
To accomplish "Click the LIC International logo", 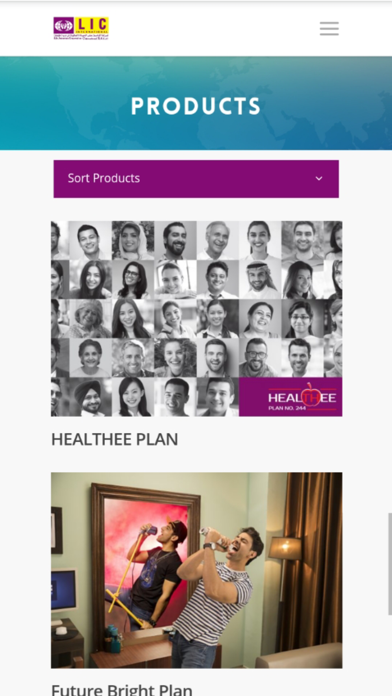I will coord(81,28).
